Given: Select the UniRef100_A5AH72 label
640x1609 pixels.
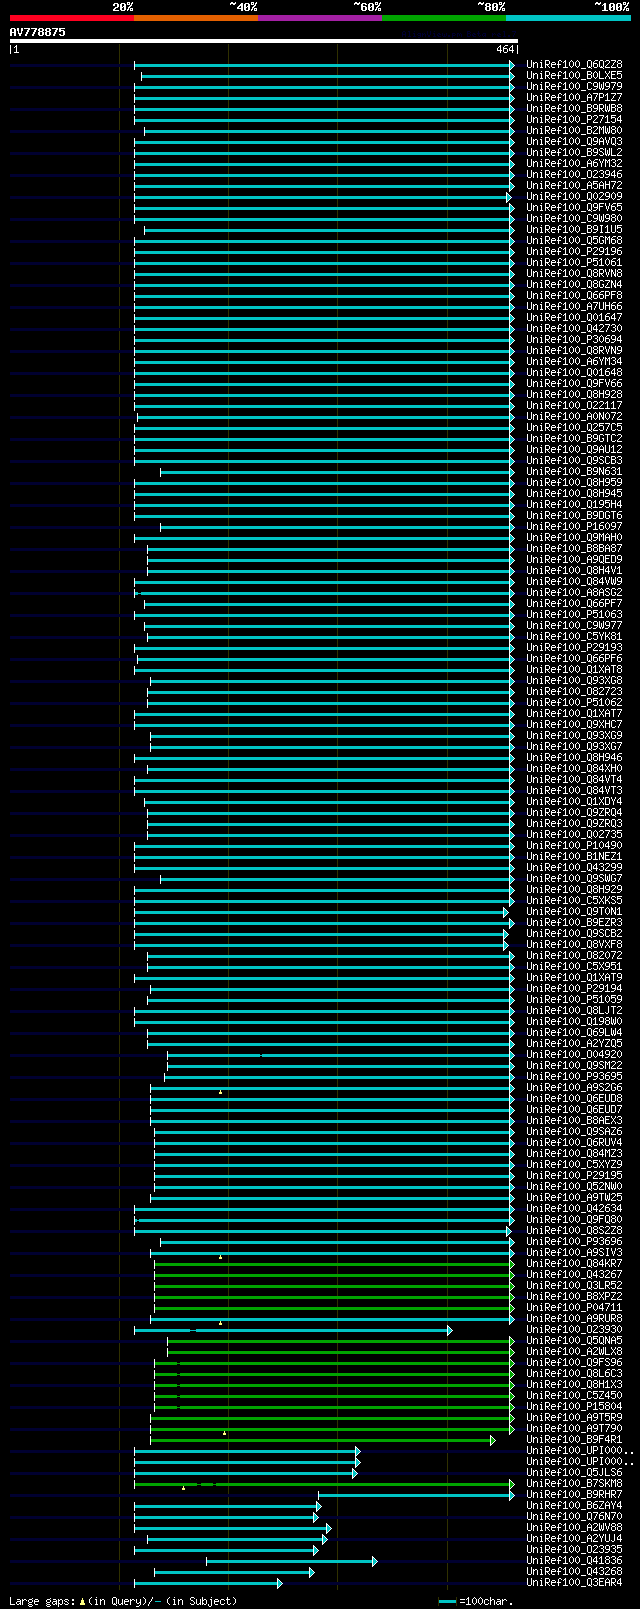Looking at the screenshot, I should [x=574, y=185].
